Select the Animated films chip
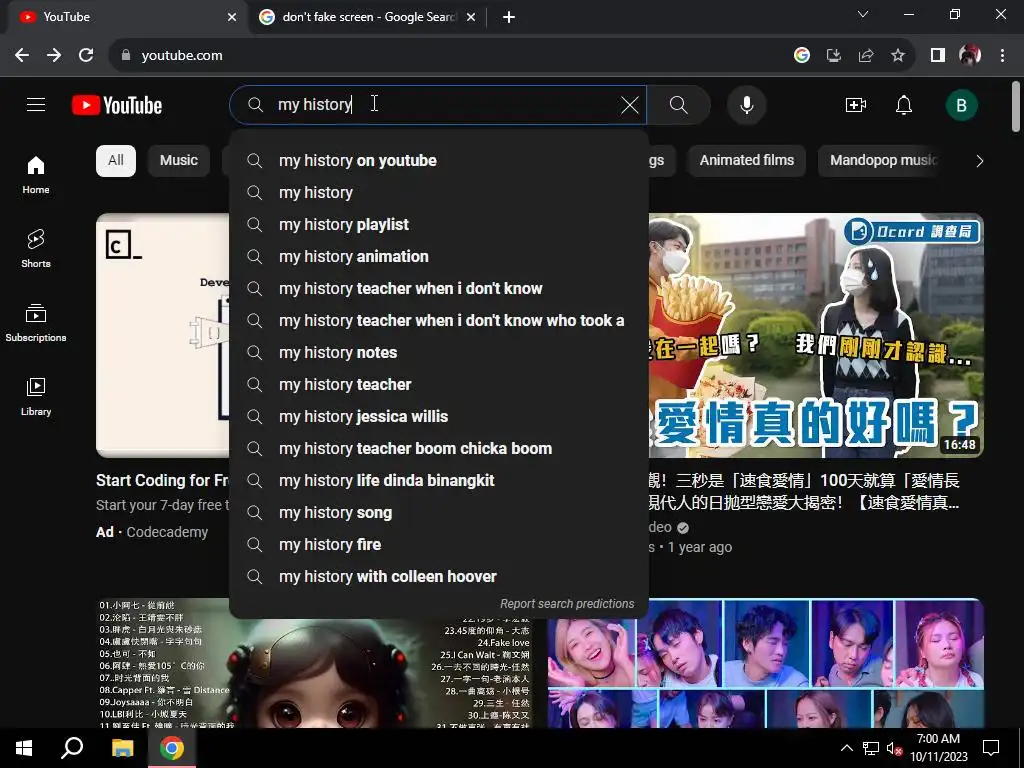The width and height of the screenshot is (1024, 768). 746,161
